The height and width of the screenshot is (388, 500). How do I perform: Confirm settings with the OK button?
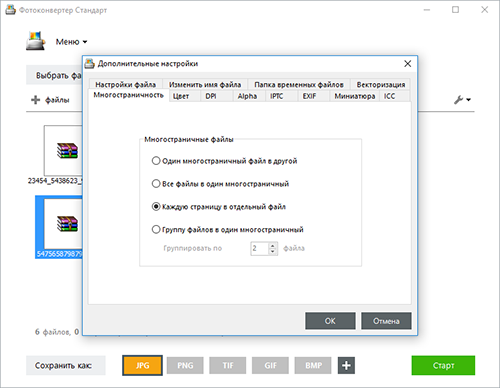pos(330,321)
